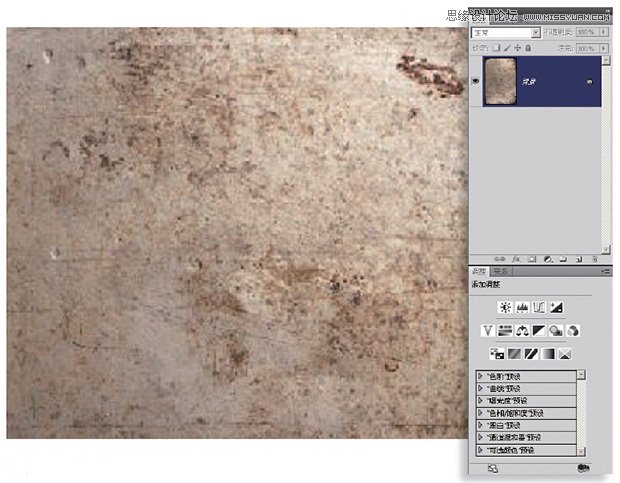Click the presets list scroll up arrow

pos(581,374)
